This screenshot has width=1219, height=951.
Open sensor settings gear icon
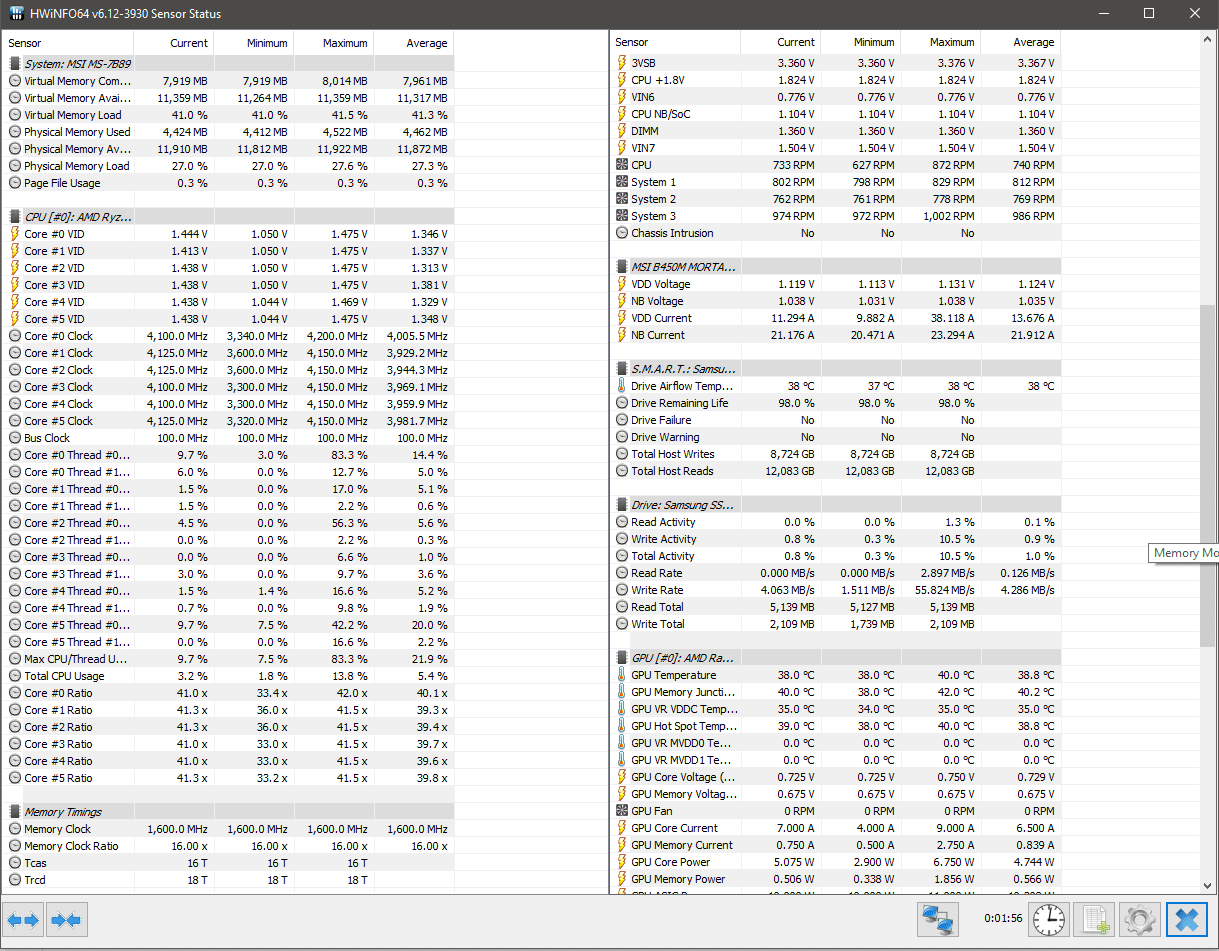pos(1140,920)
